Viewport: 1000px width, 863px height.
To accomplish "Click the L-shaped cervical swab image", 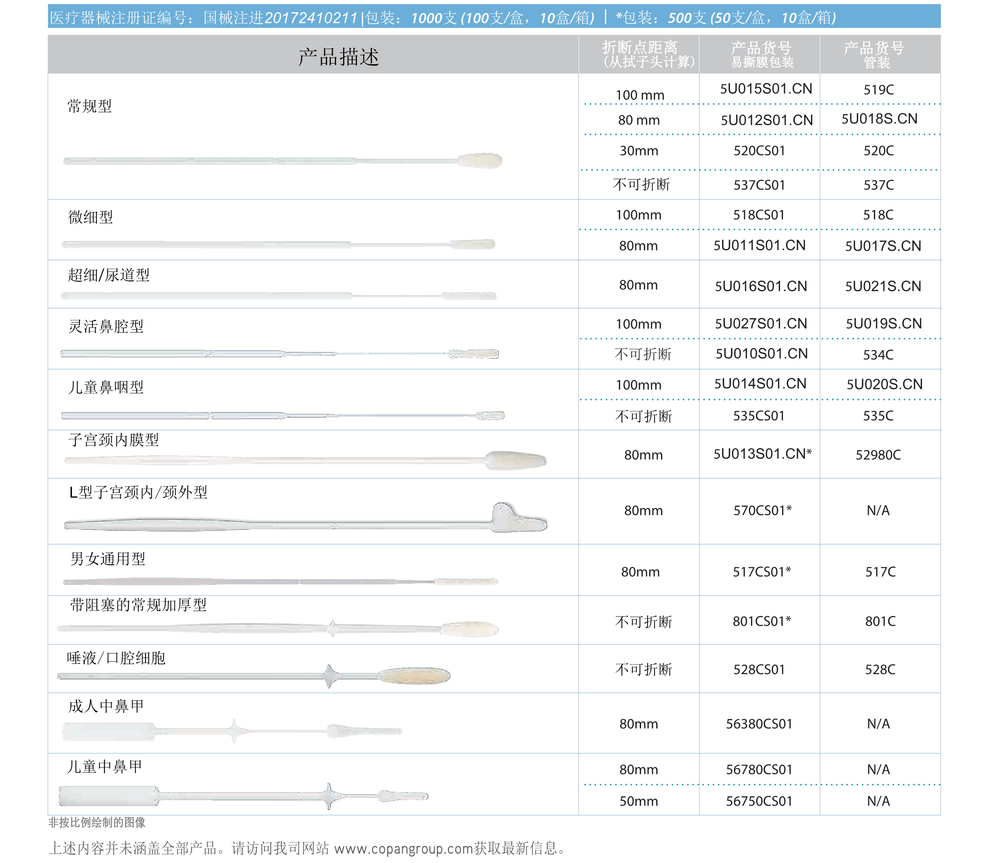I will (305, 519).
